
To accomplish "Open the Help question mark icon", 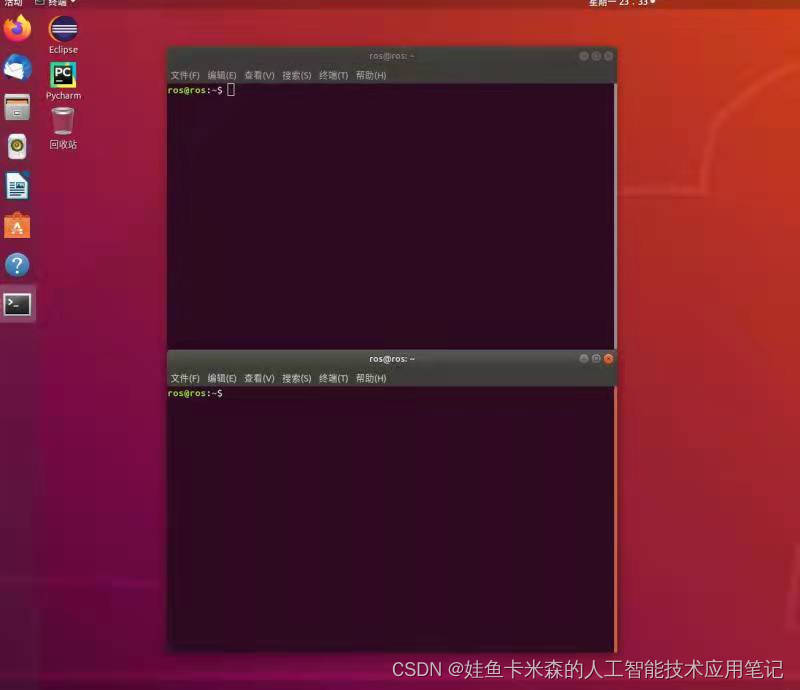I will [x=17, y=265].
